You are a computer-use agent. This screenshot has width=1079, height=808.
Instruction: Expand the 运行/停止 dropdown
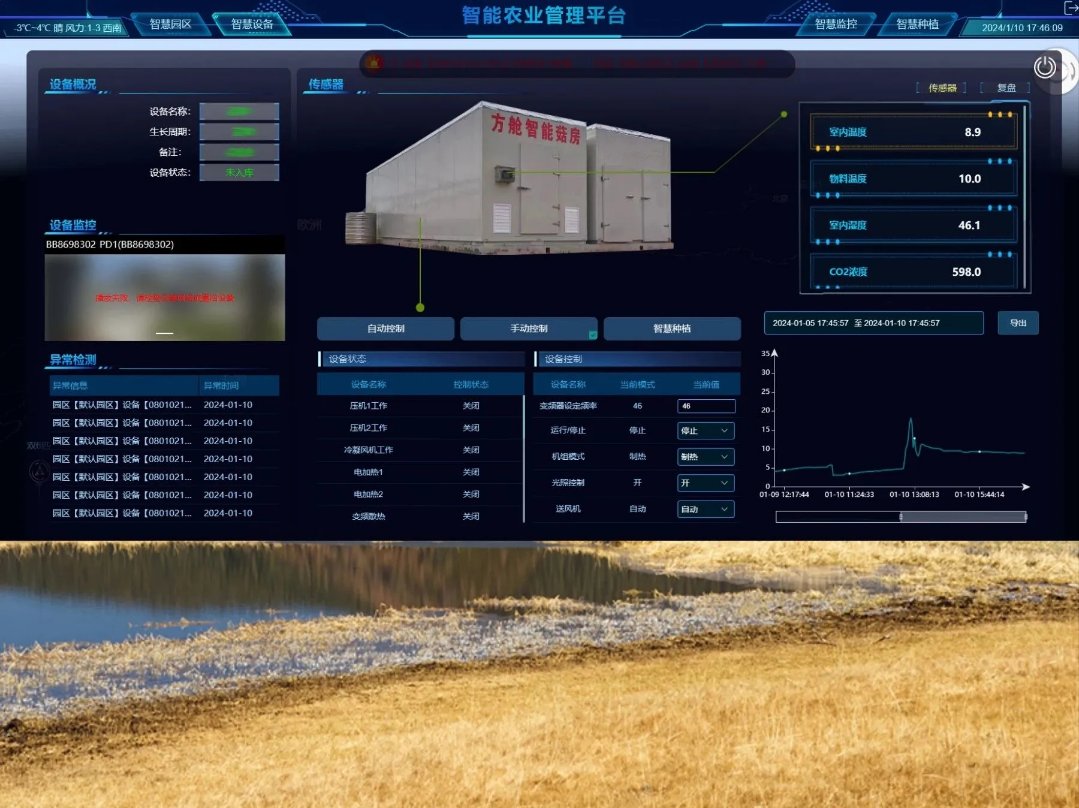click(x=705, y=431)
